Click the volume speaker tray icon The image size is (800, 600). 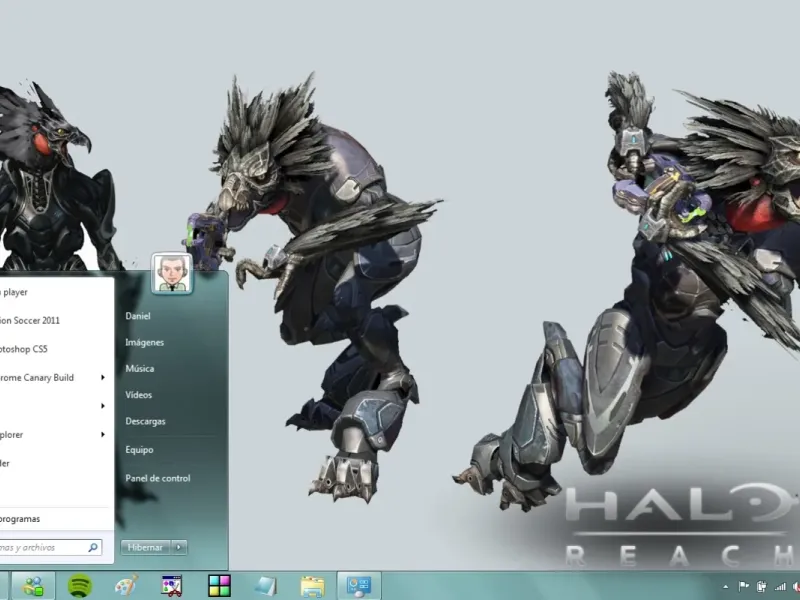(x=796, y=586)
